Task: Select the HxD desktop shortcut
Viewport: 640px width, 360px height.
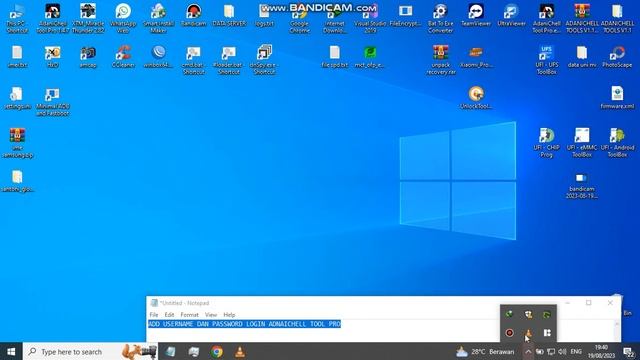Action: click(x=53, y=56)
